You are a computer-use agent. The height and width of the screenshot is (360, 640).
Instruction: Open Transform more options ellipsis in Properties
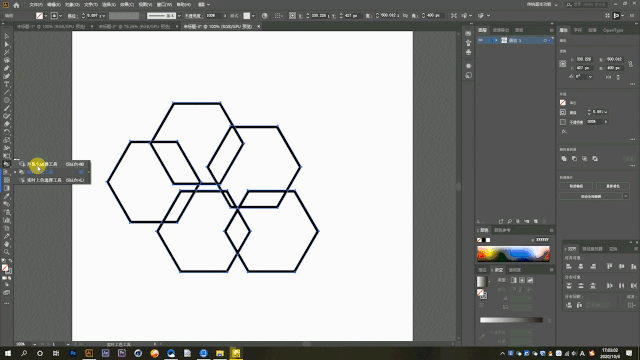[x=632, y=84]
